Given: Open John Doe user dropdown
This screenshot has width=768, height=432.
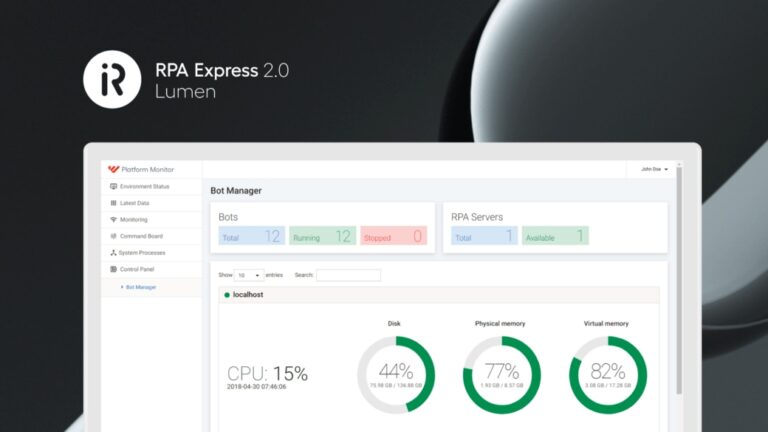Looking at the screenshot, I should click(x=654, y=169).
